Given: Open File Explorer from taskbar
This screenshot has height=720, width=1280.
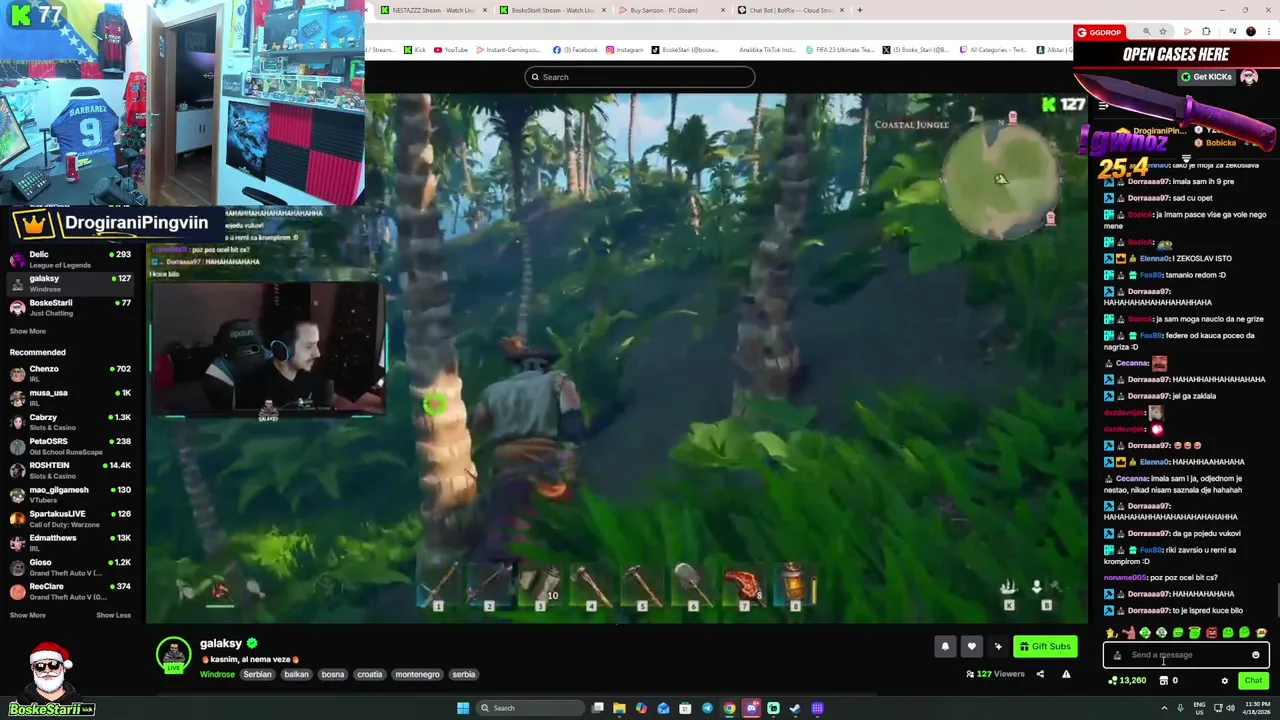Looking at the screenshot, I should 619,708.
